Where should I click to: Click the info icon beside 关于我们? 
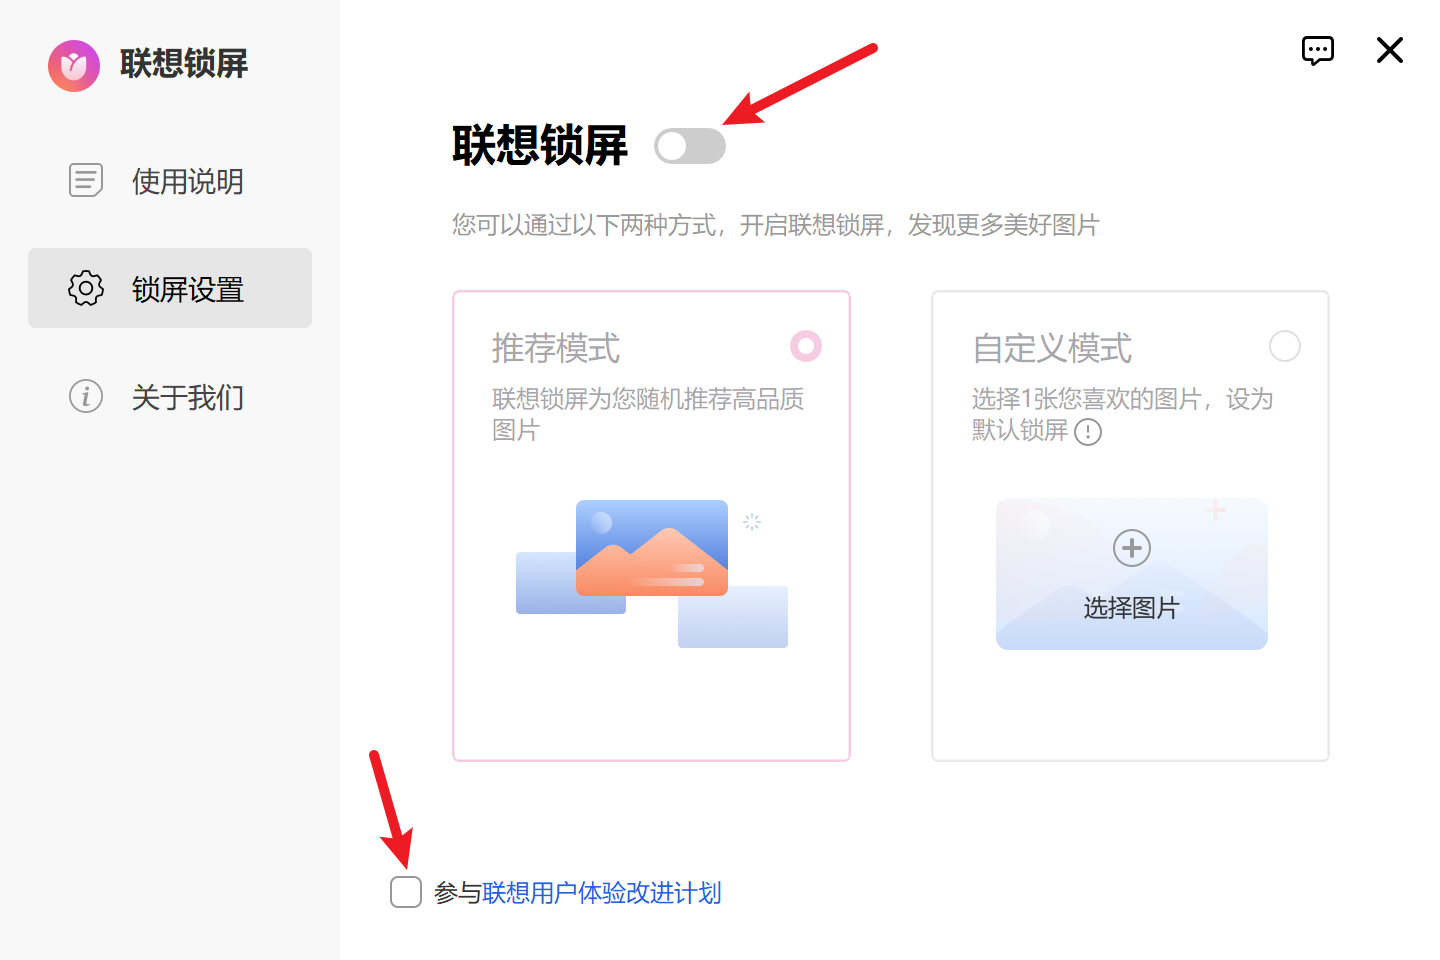(86, 397)
